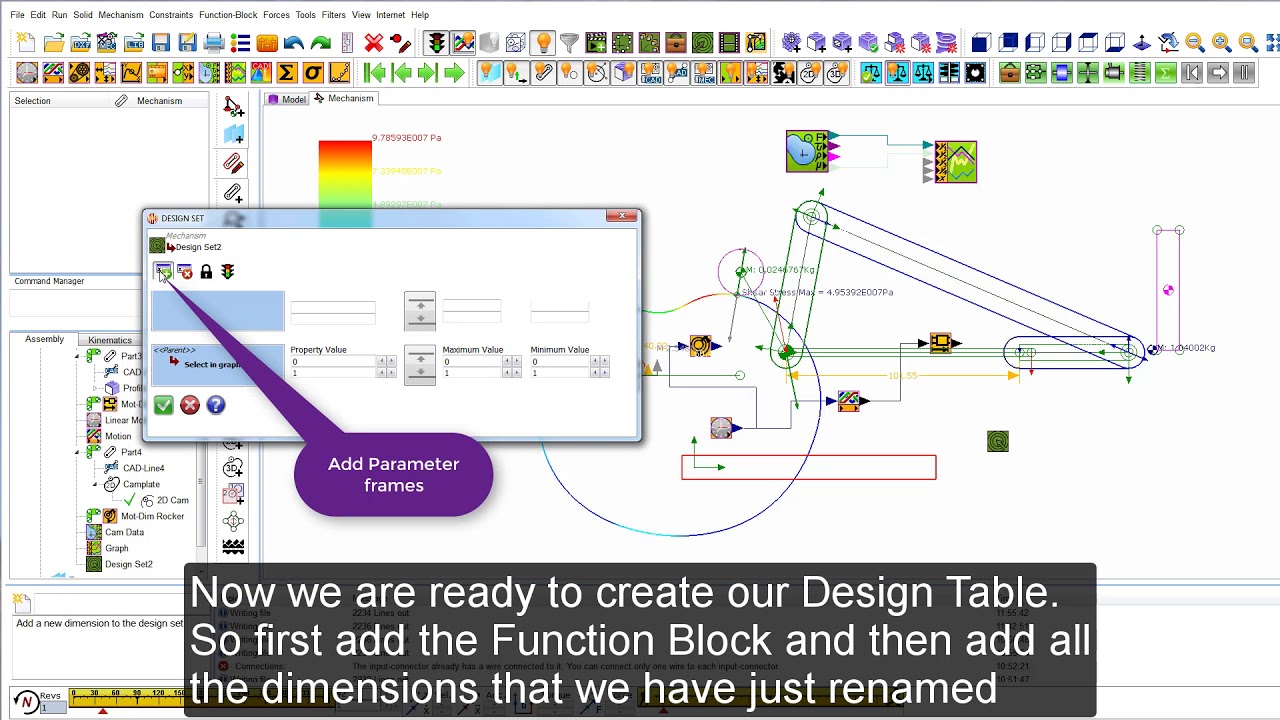Undo the last action with the blue arrow

(x=294, y=43)
